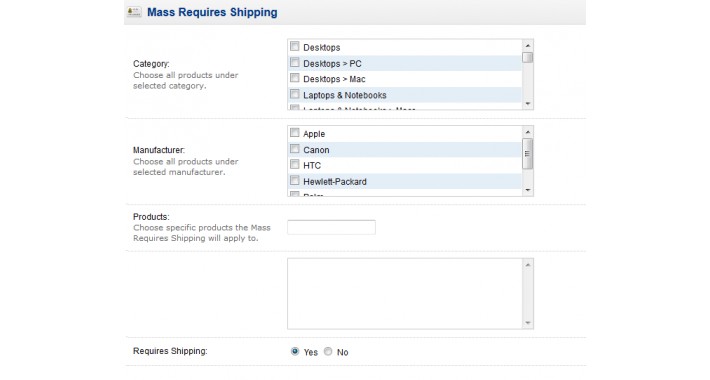Screen dimensions: 710x380
Task: Click the Mass Requires Shipping heading
Action: 212,12
